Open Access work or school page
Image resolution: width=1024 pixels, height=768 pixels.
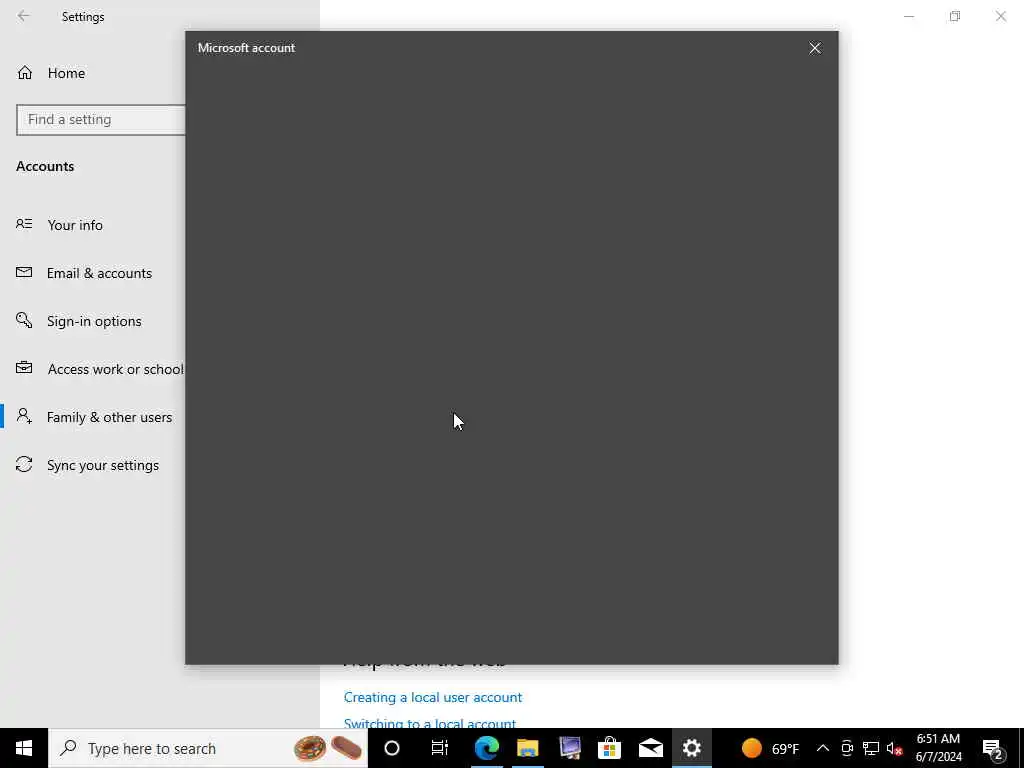[116, 369]
